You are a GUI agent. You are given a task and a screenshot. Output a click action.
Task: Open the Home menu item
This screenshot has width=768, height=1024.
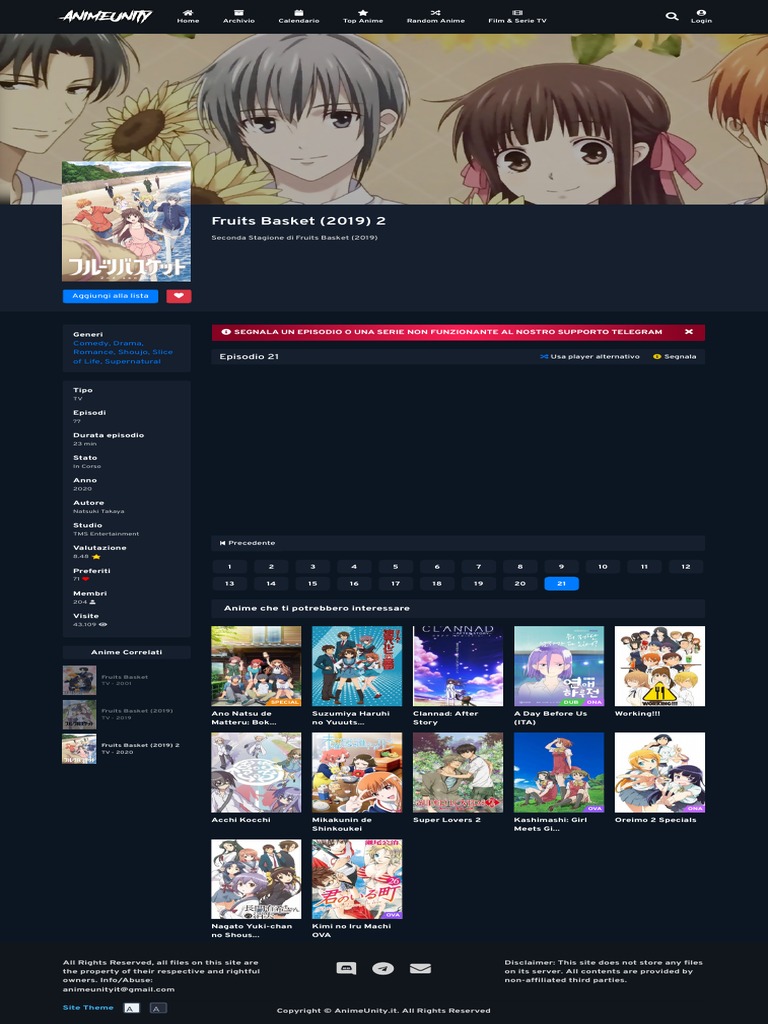tap(188, 16)
